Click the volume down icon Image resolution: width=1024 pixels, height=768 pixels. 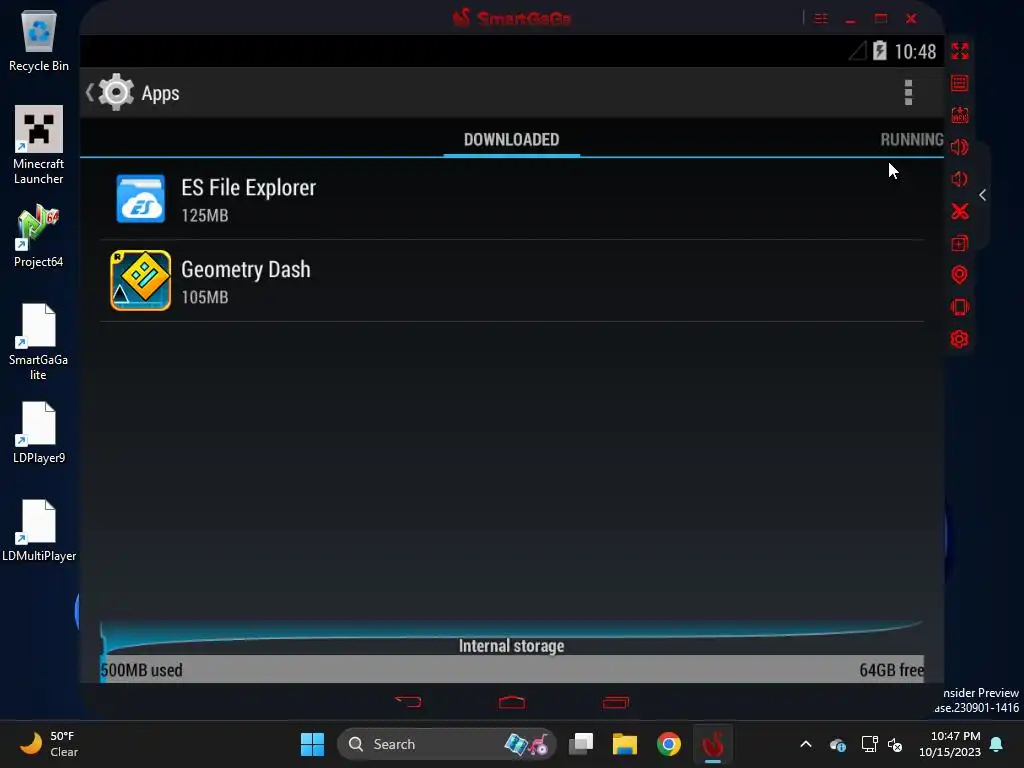coord(959,179)
